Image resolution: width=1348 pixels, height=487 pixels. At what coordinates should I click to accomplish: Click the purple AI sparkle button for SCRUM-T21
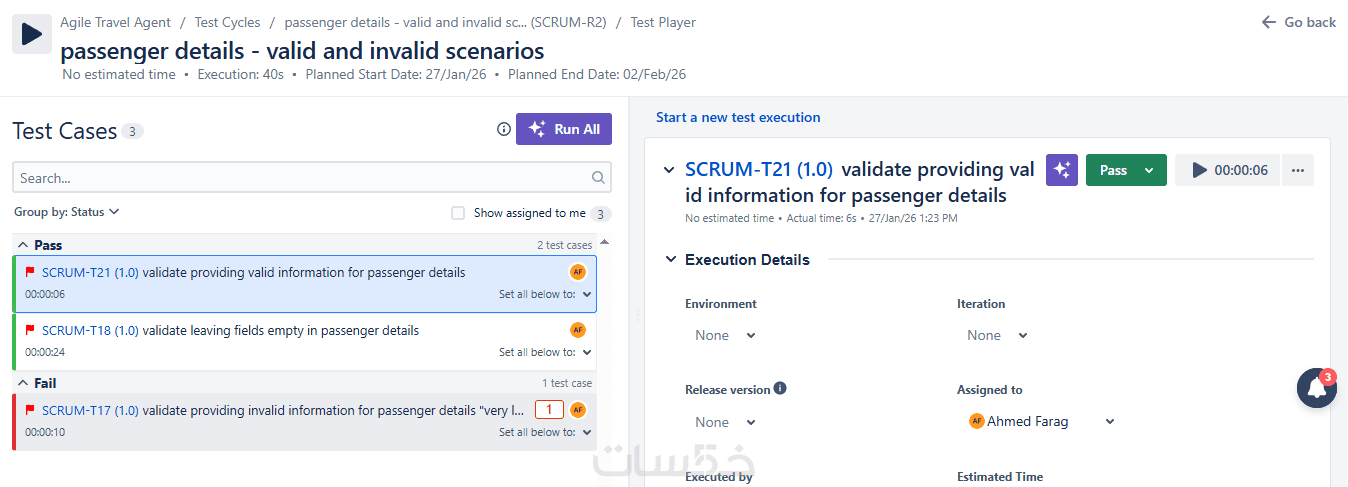(1062, 170)
